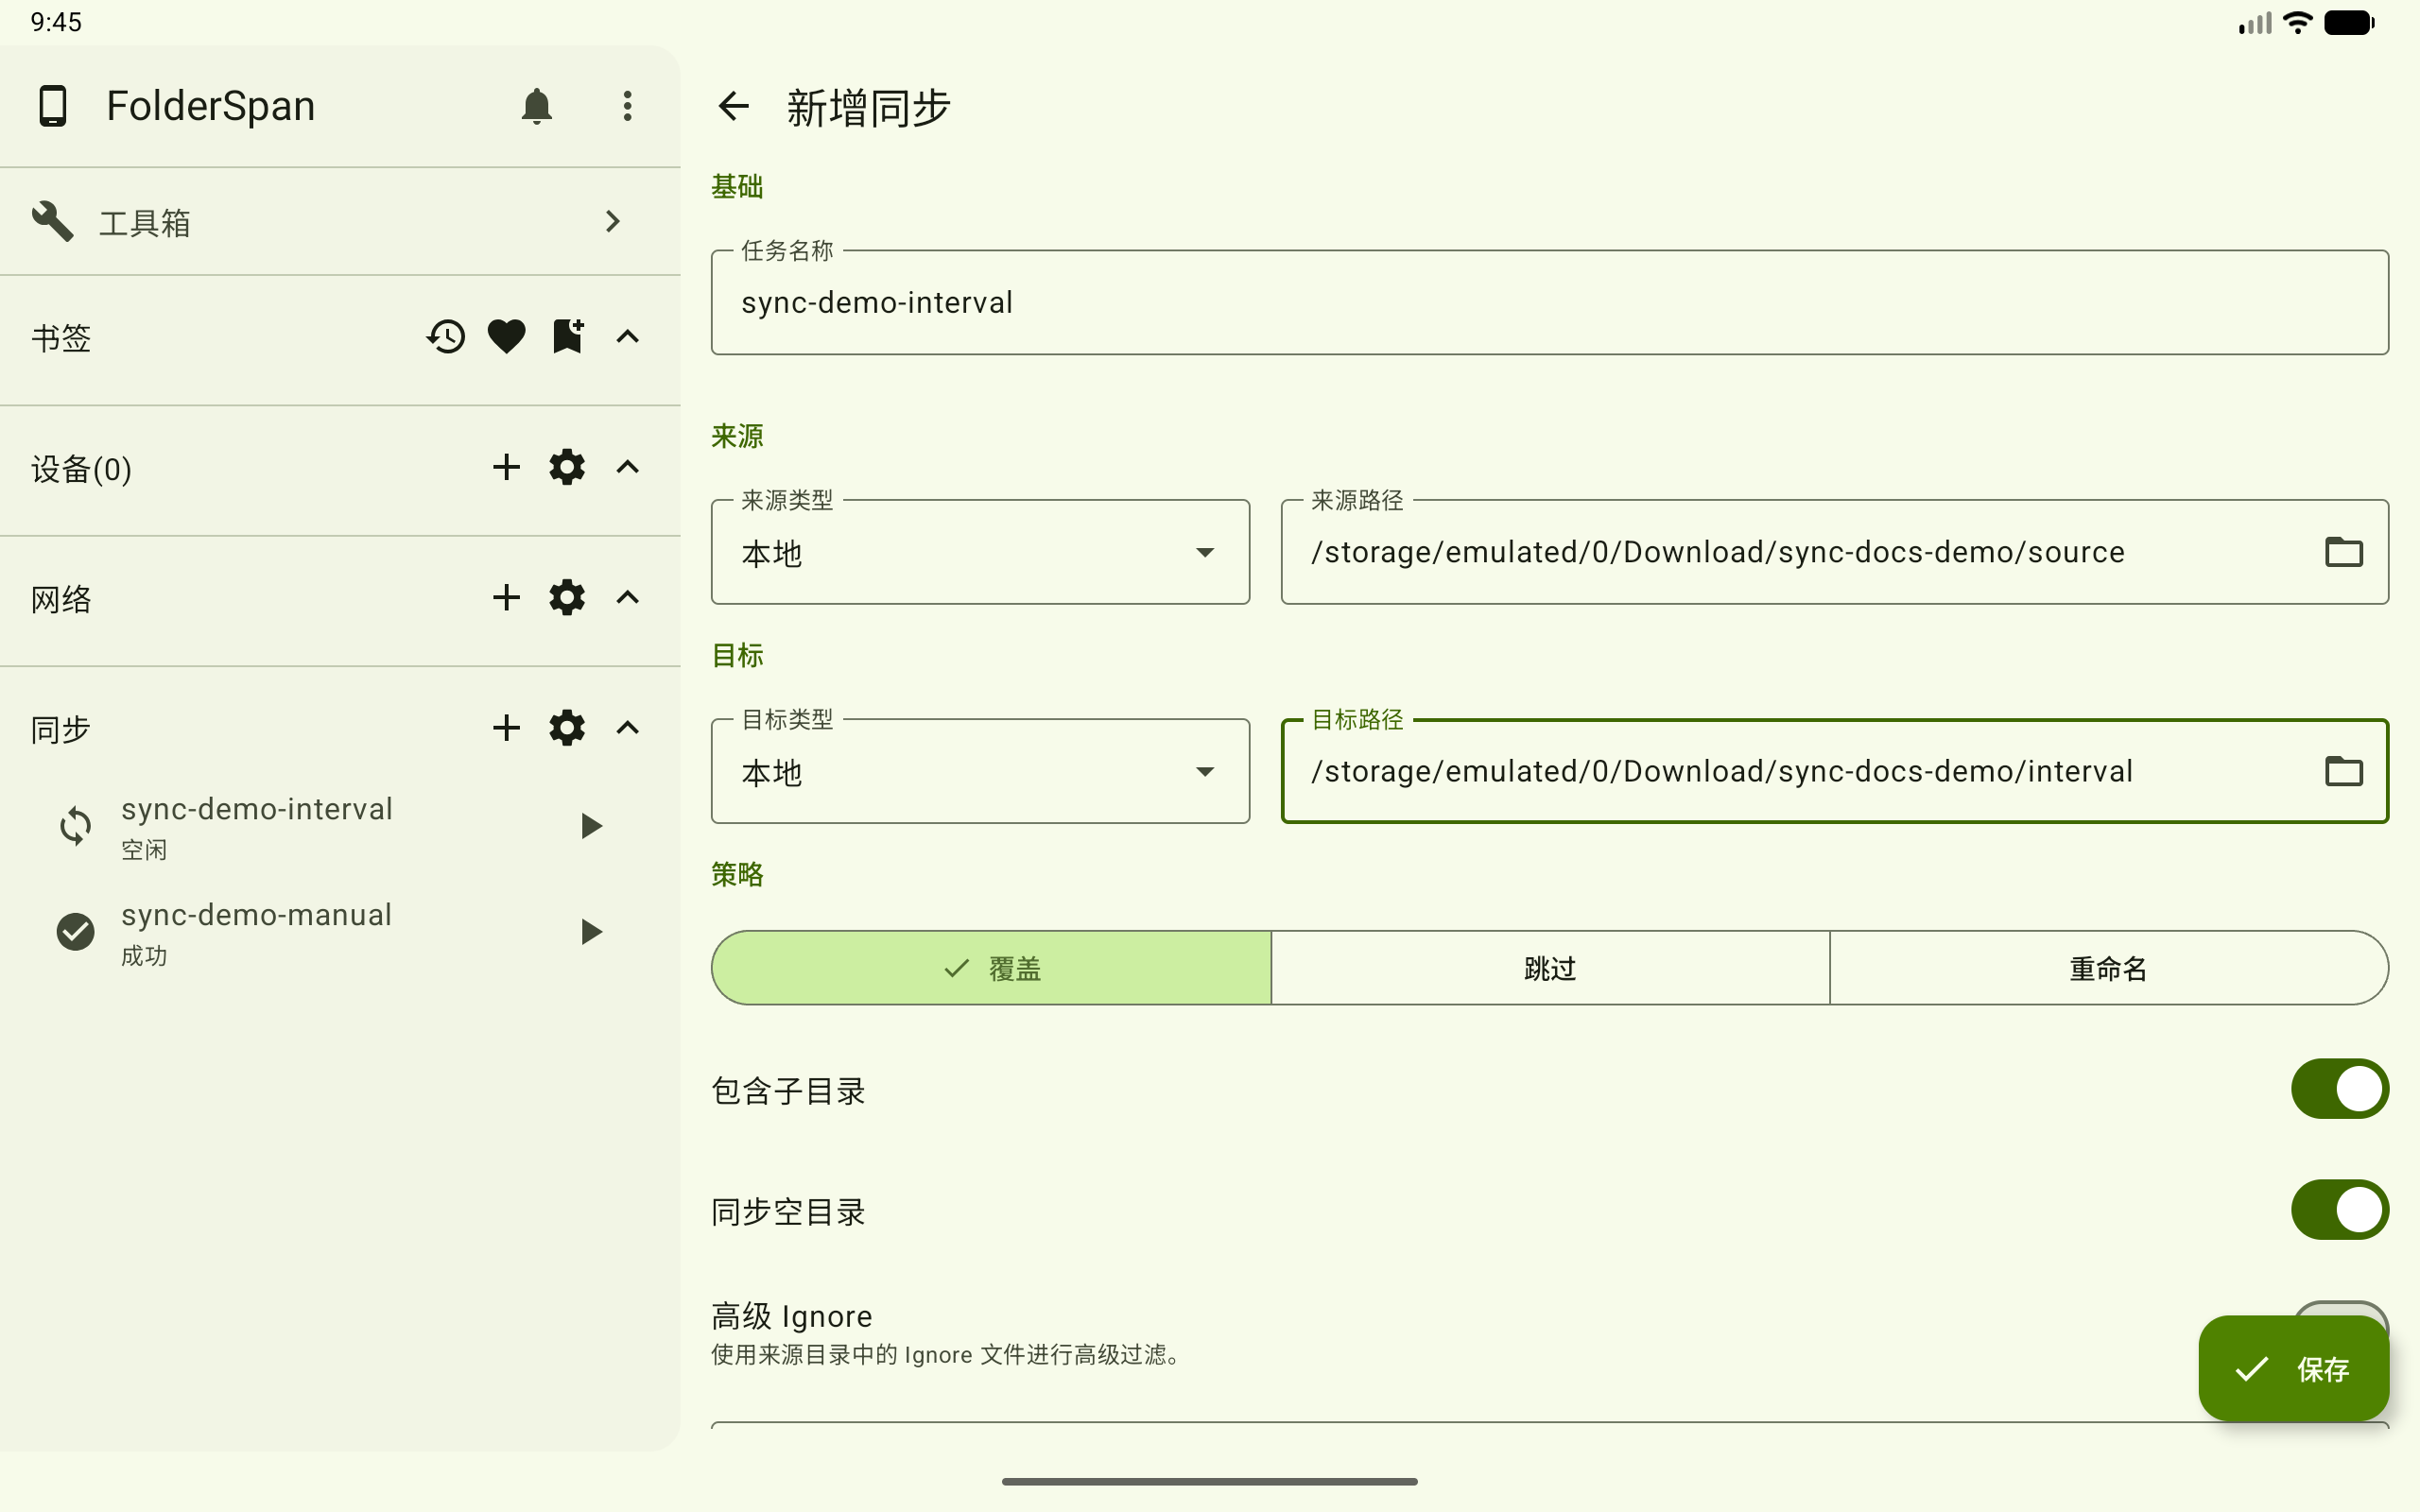The width and height of the screenshot is (2420, 1512).
Task: Select the 重命名 strategy option
Action: coord(2109,968)
